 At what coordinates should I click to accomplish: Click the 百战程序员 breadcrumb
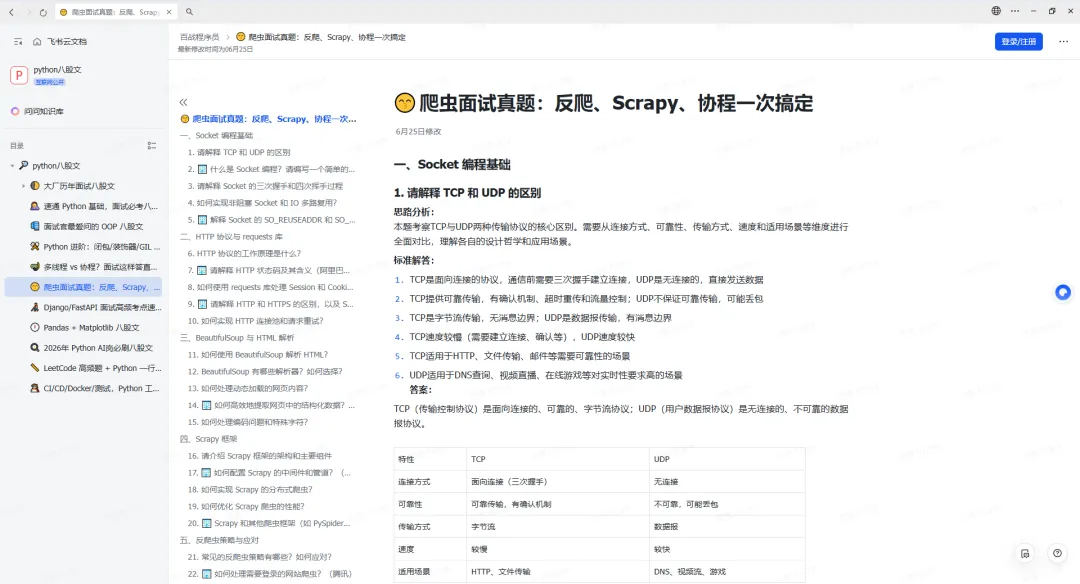coord(199,37)
